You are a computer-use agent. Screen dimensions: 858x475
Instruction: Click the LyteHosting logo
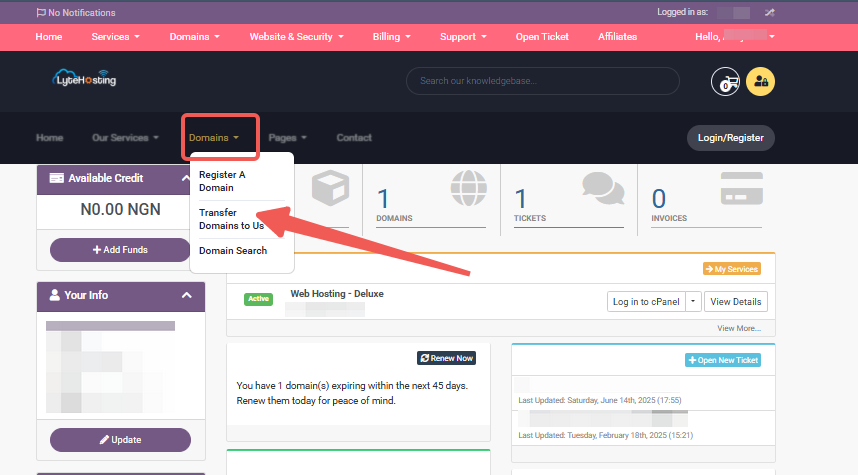click(x=84, y=78)
